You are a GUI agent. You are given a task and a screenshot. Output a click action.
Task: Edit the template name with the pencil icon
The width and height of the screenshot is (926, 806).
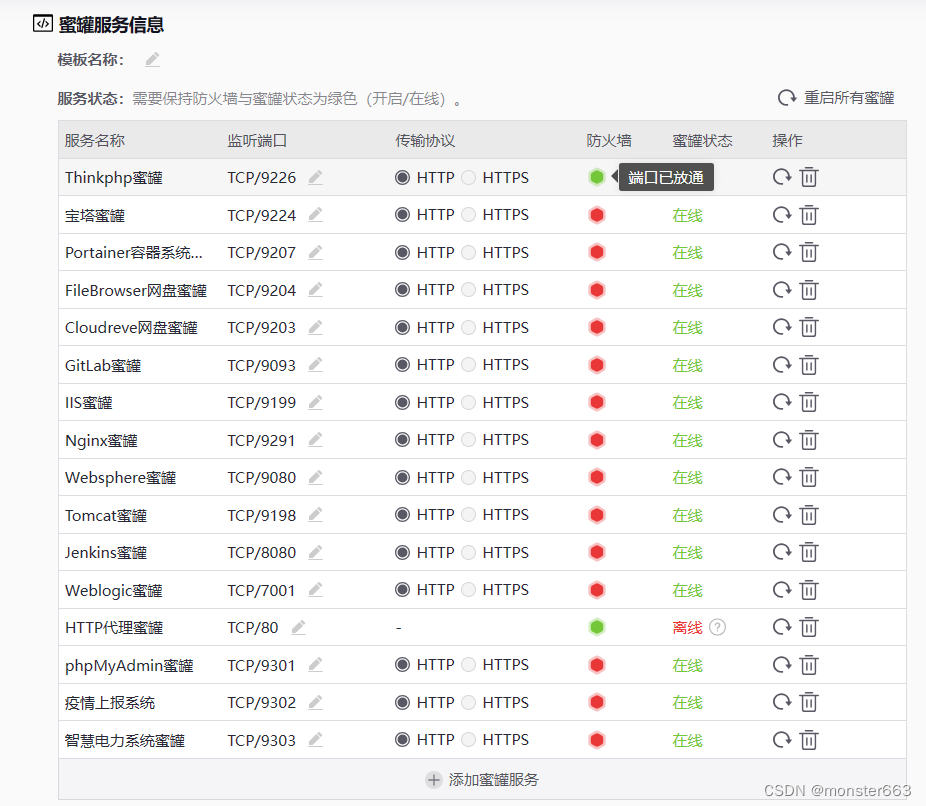click(152, 60)
